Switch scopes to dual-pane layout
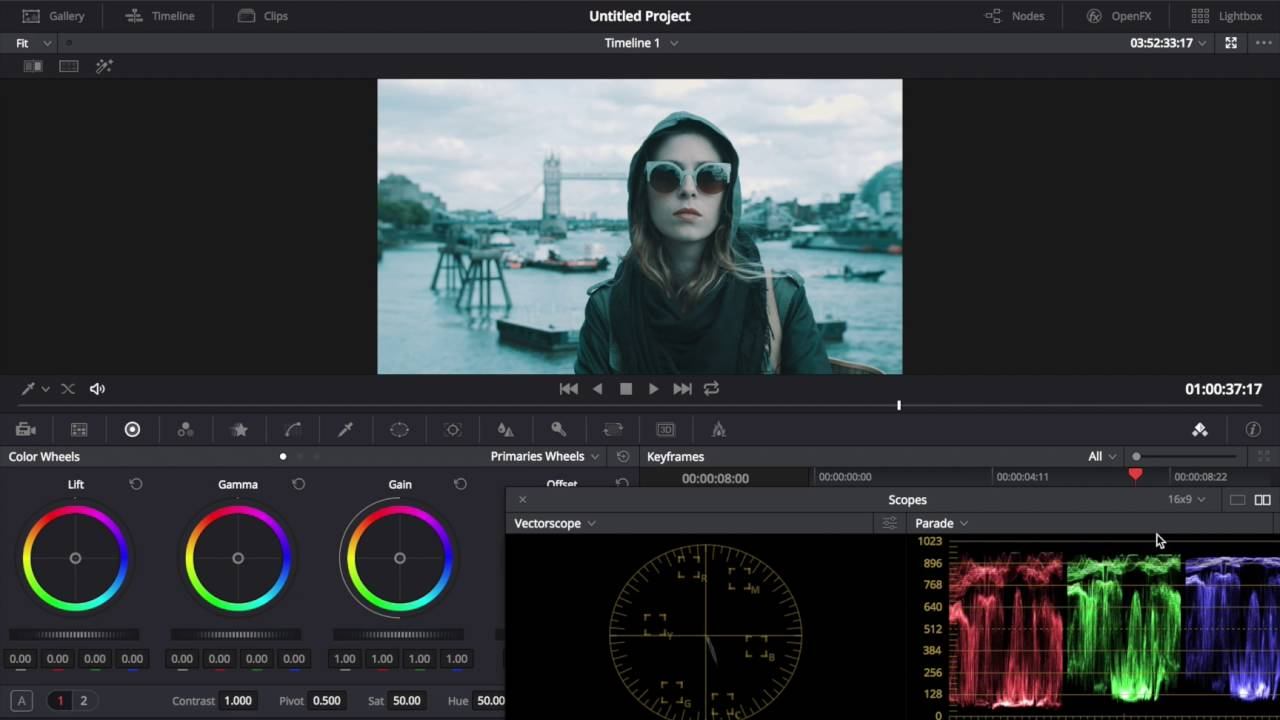This screenshot has height=720, width=1280. pyautogui.click(x=1262, y=500)
